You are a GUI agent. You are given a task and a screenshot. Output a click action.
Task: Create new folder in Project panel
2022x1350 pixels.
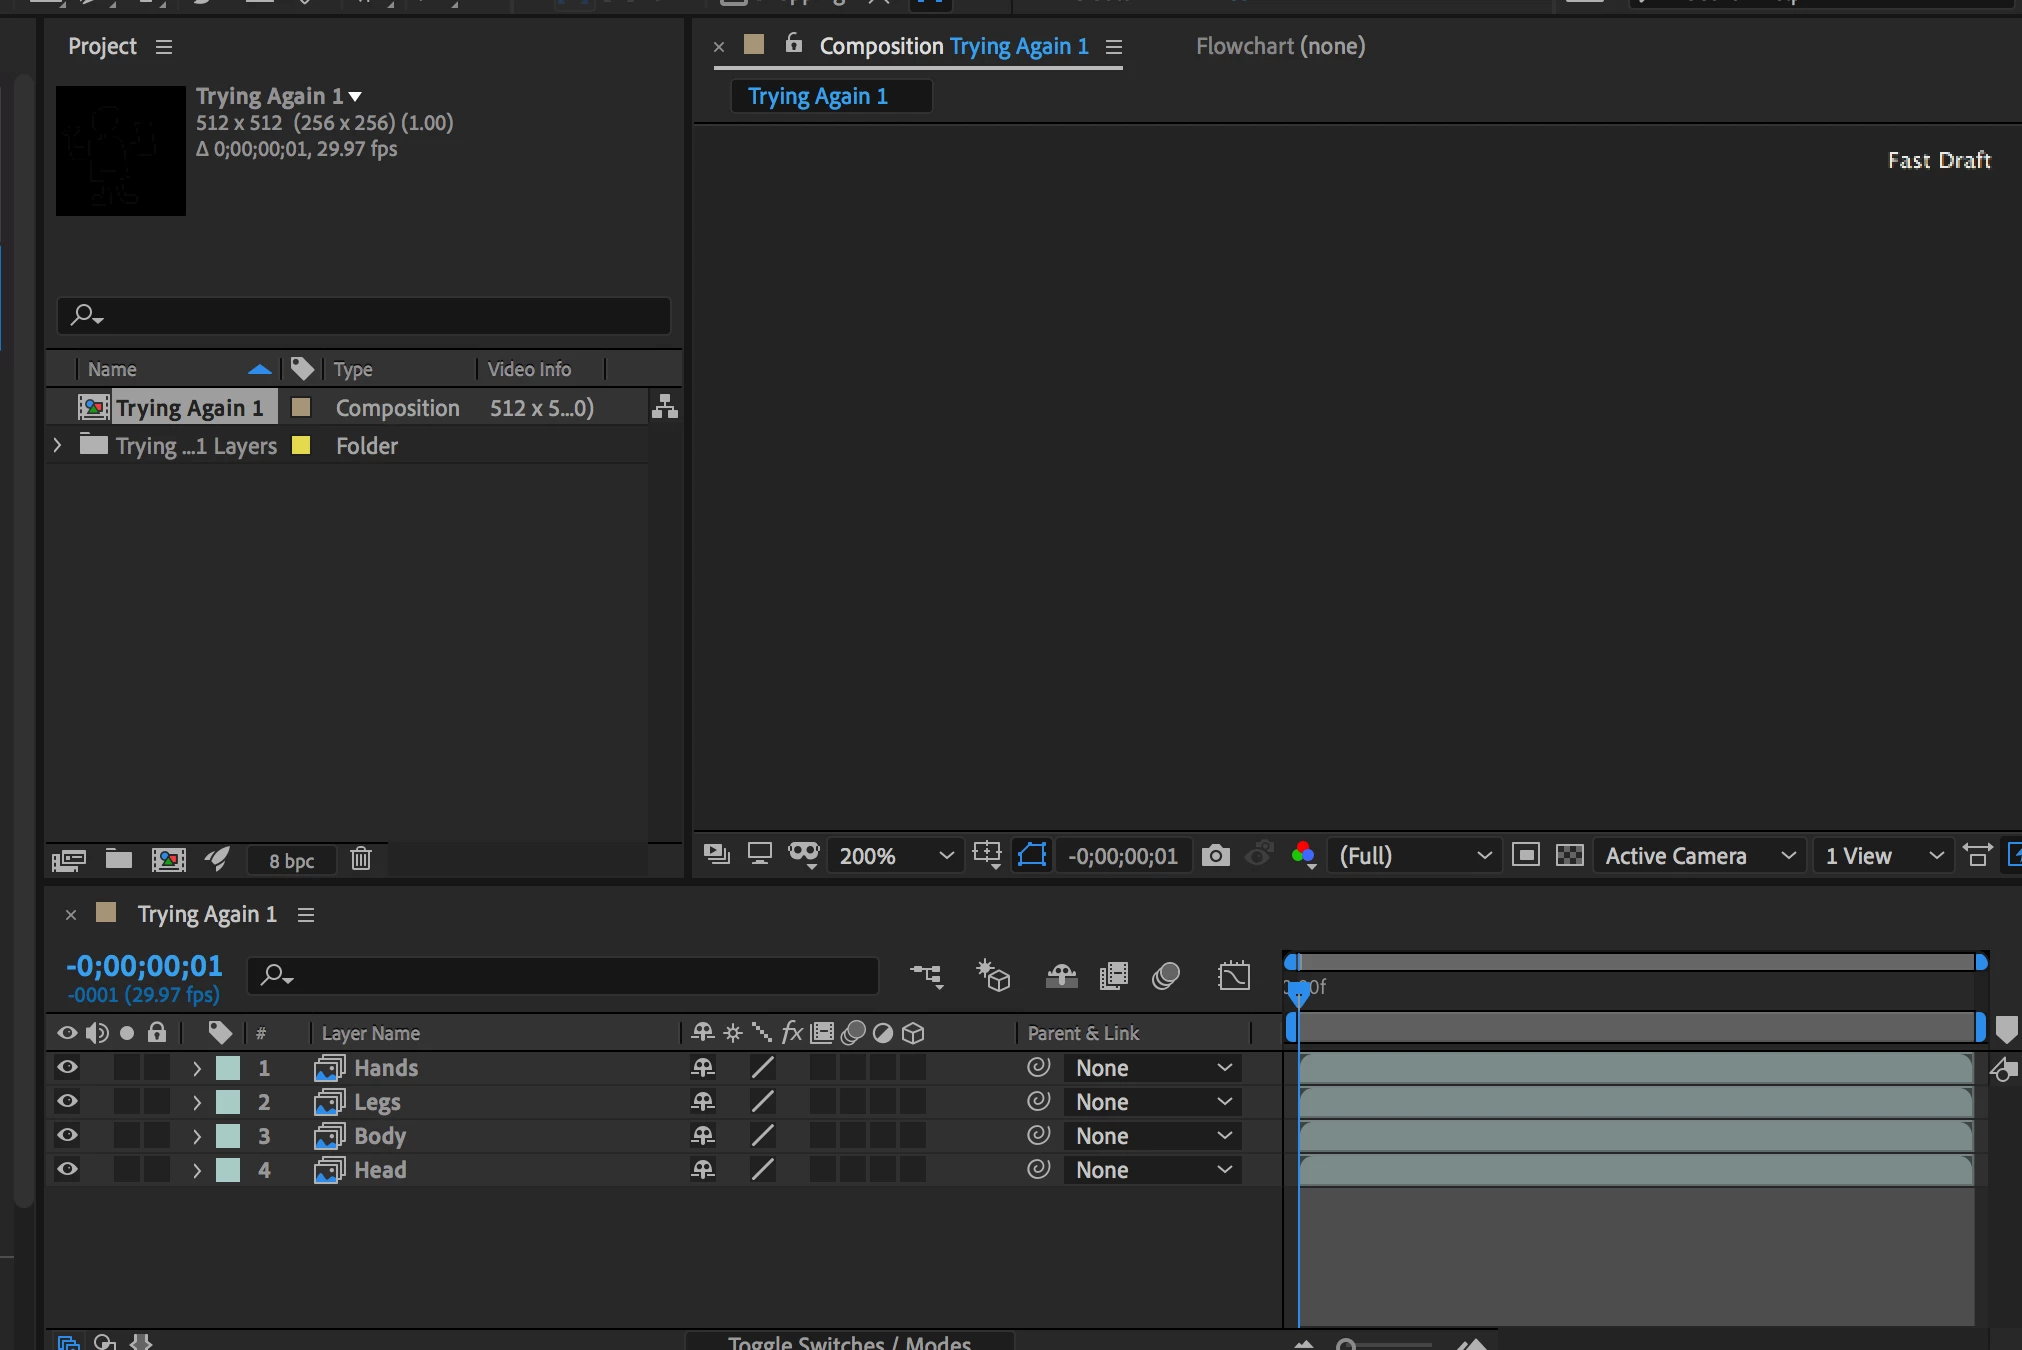pyautogui.click(x=119, y=859)
